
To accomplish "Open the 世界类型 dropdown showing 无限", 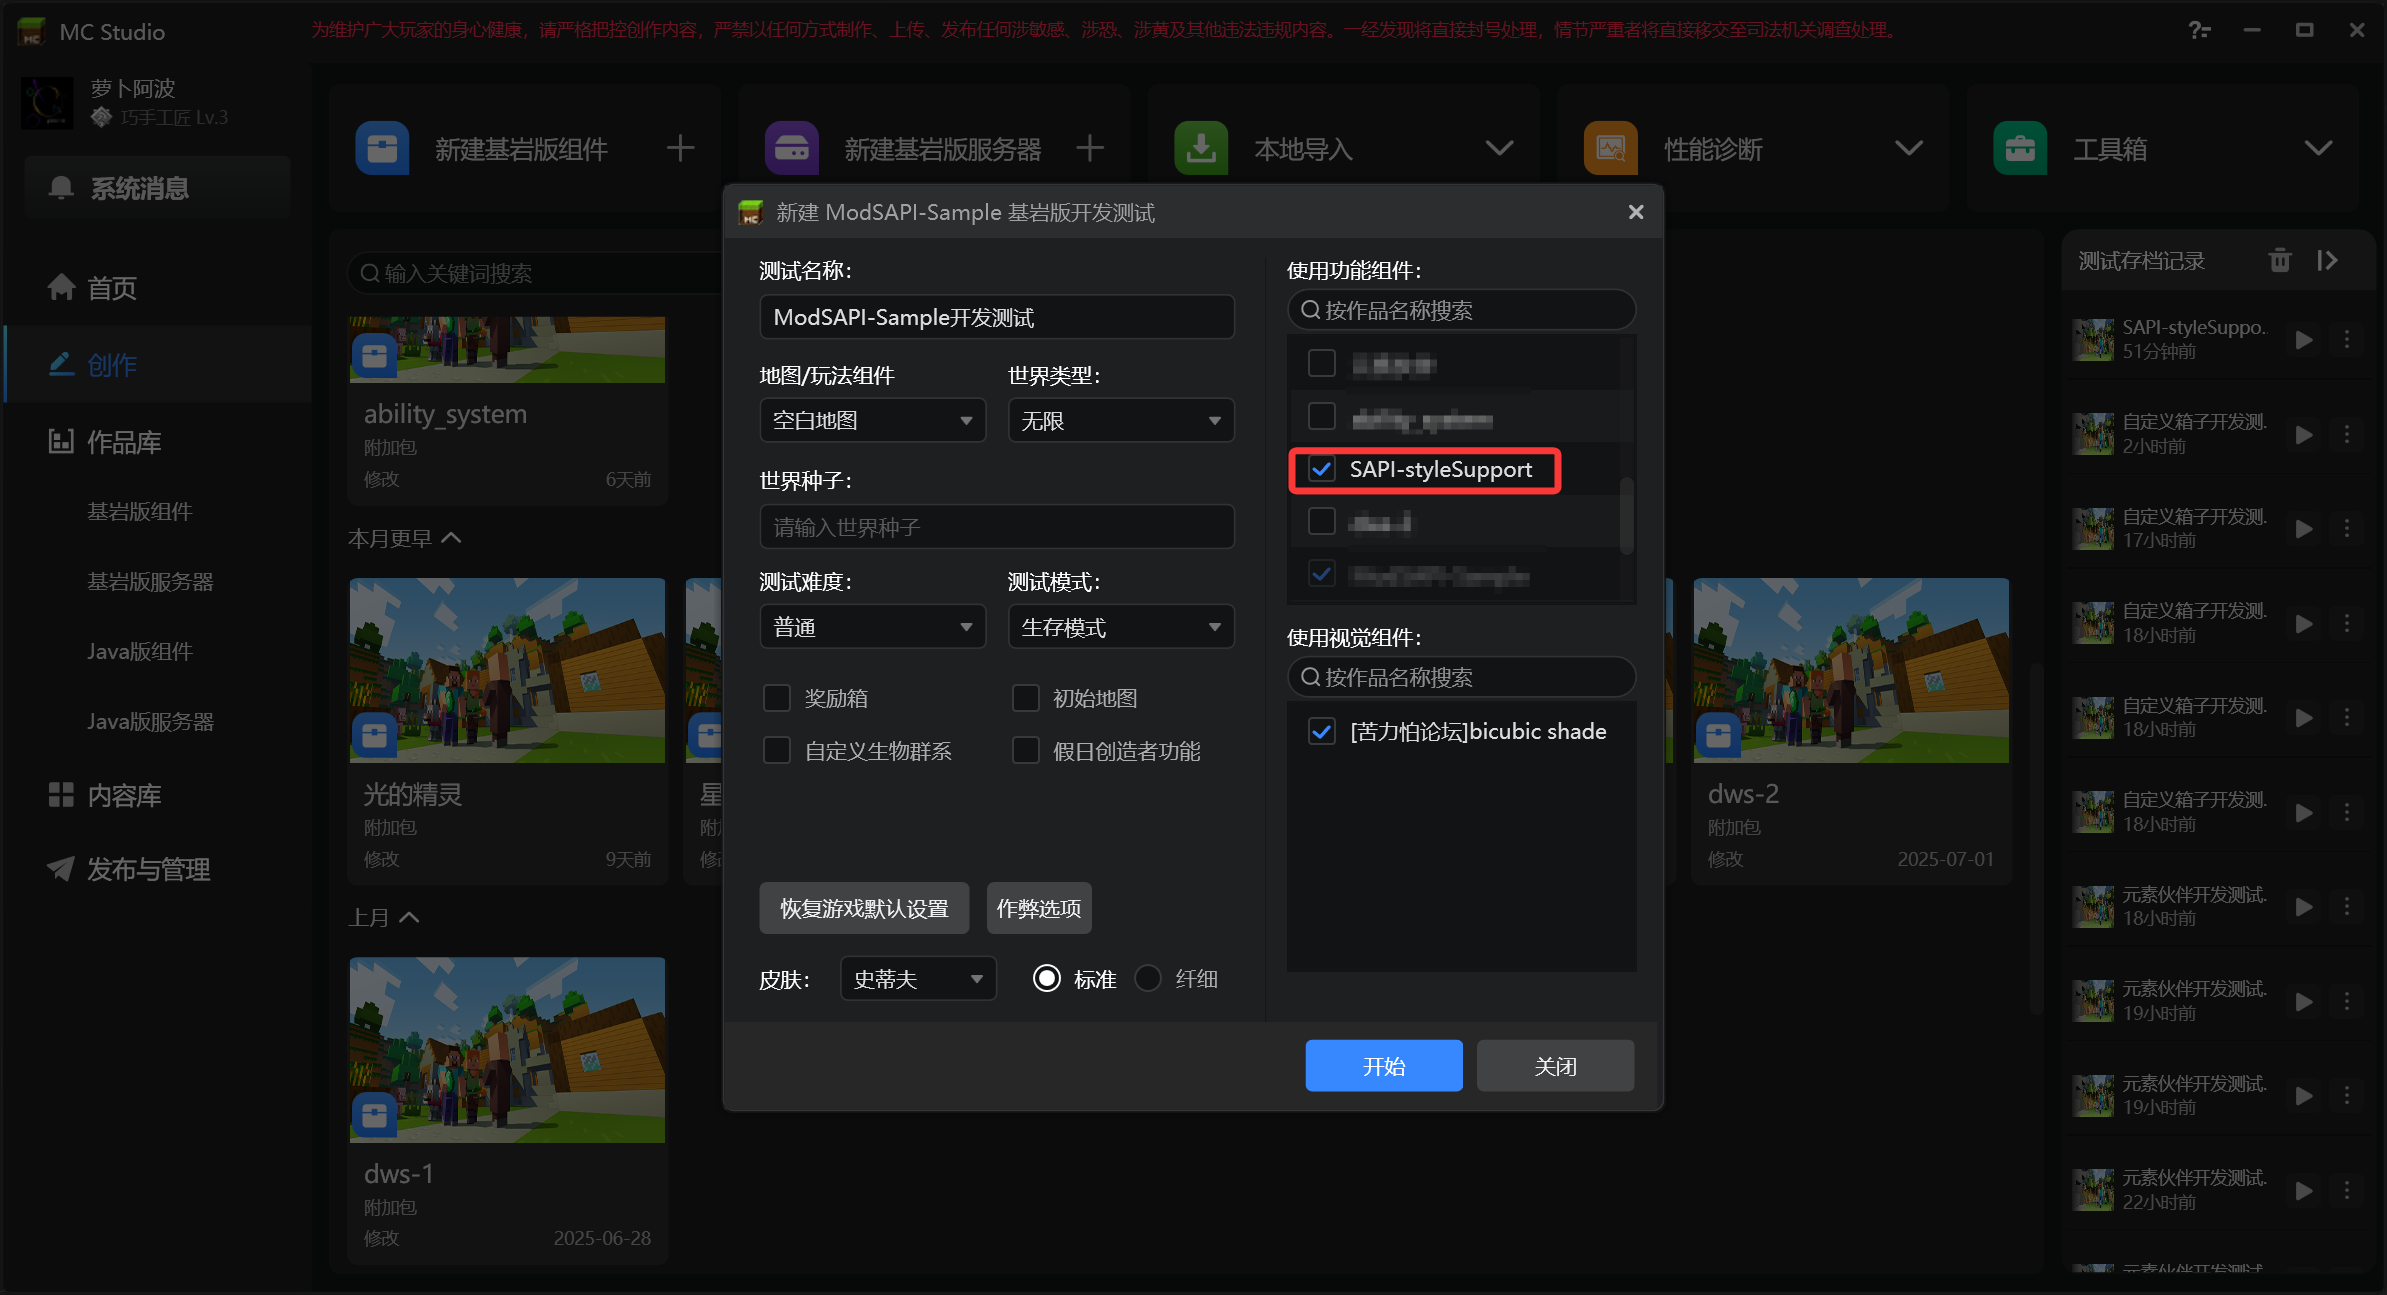I will tap(1121, 420).
